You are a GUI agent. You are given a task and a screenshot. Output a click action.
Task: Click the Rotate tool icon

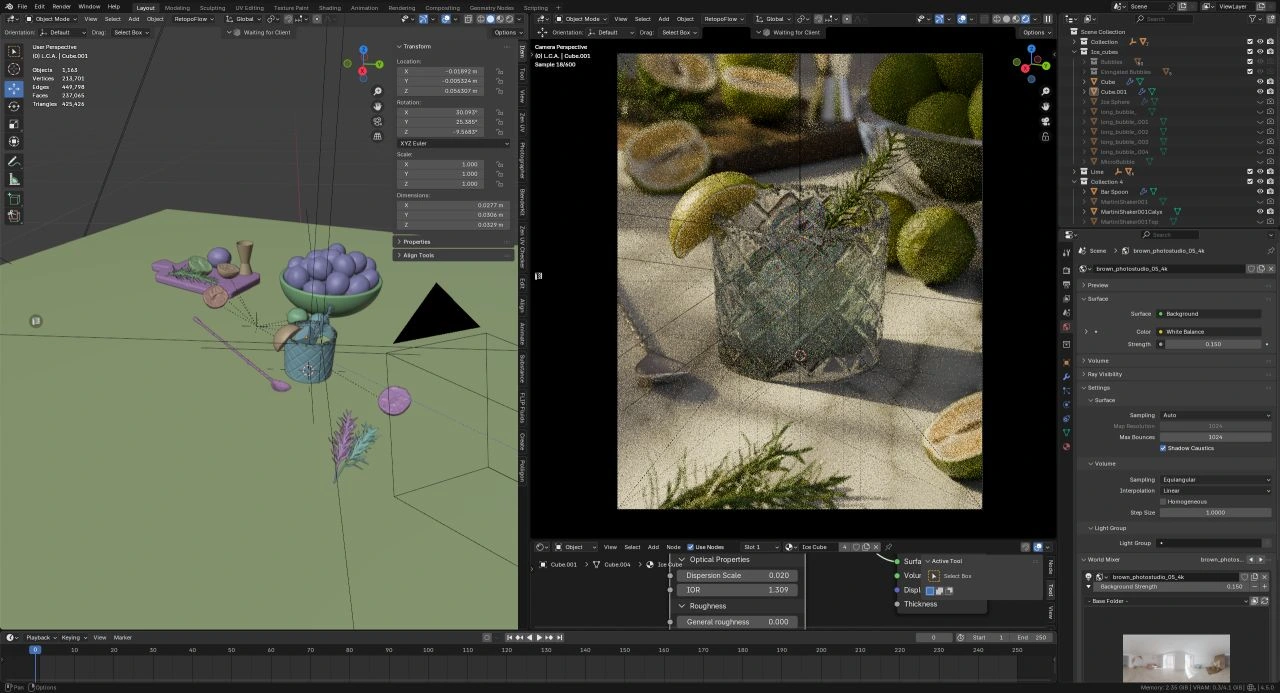[x=14, y=106]
